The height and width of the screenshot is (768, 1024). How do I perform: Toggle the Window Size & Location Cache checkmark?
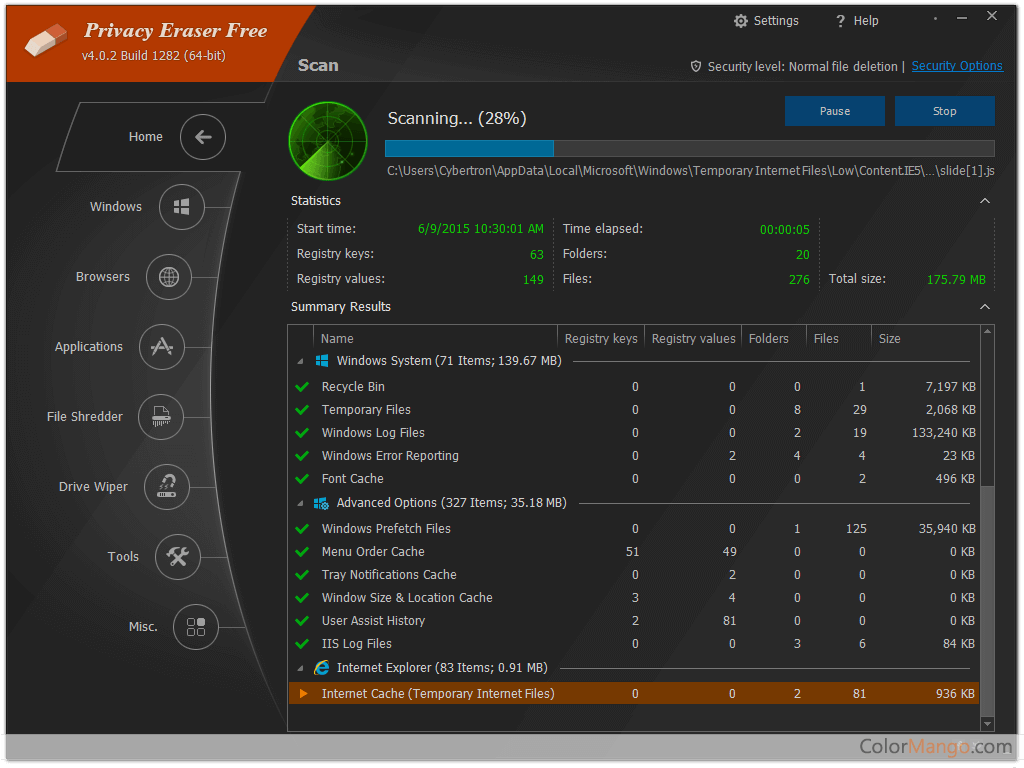point(302,598)
